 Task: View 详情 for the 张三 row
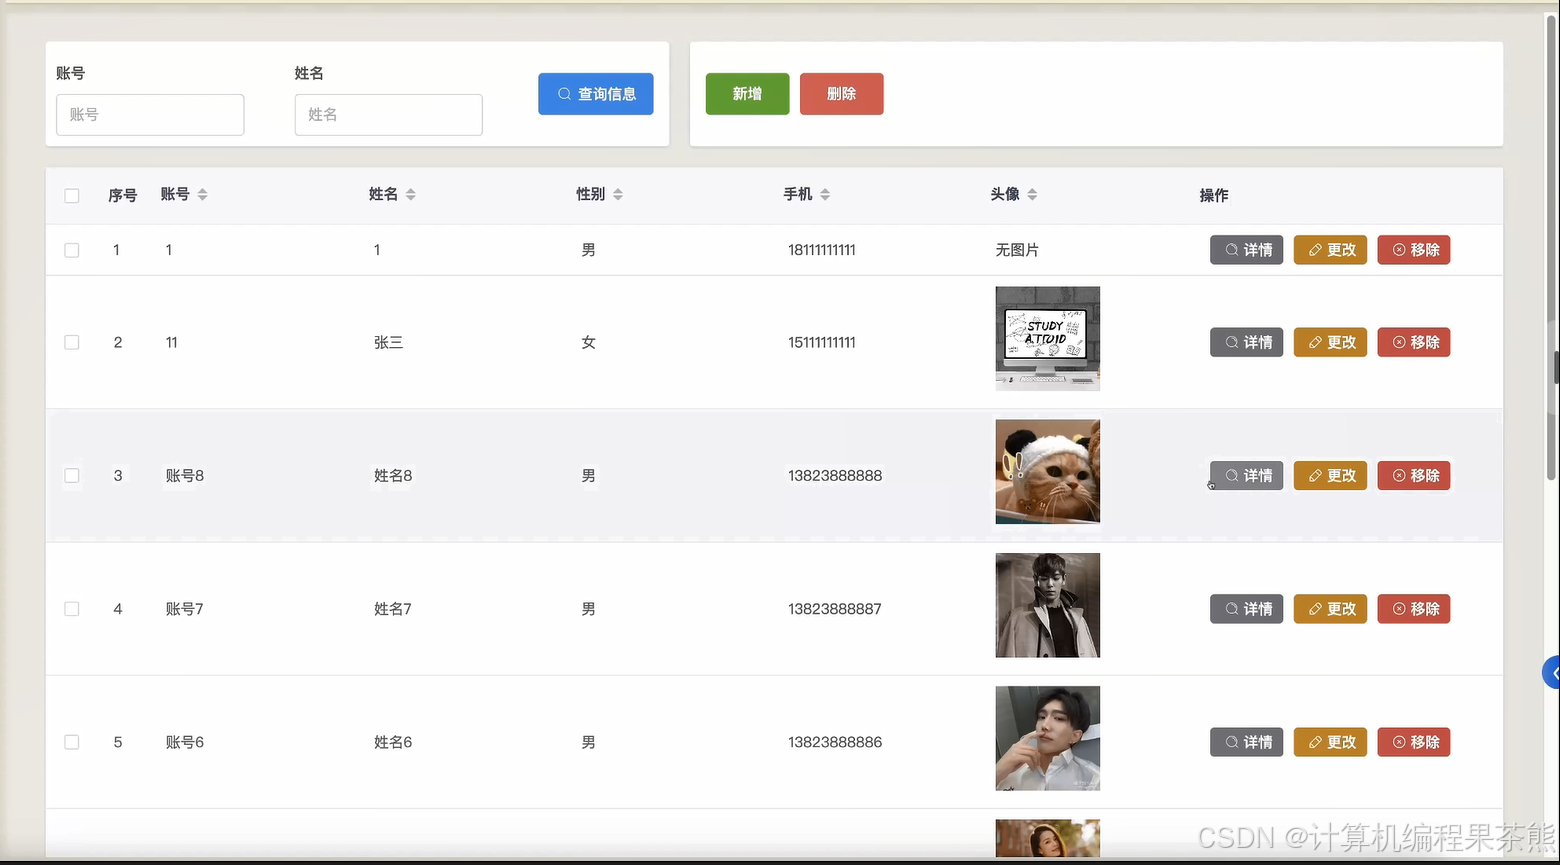(1247, 342)
